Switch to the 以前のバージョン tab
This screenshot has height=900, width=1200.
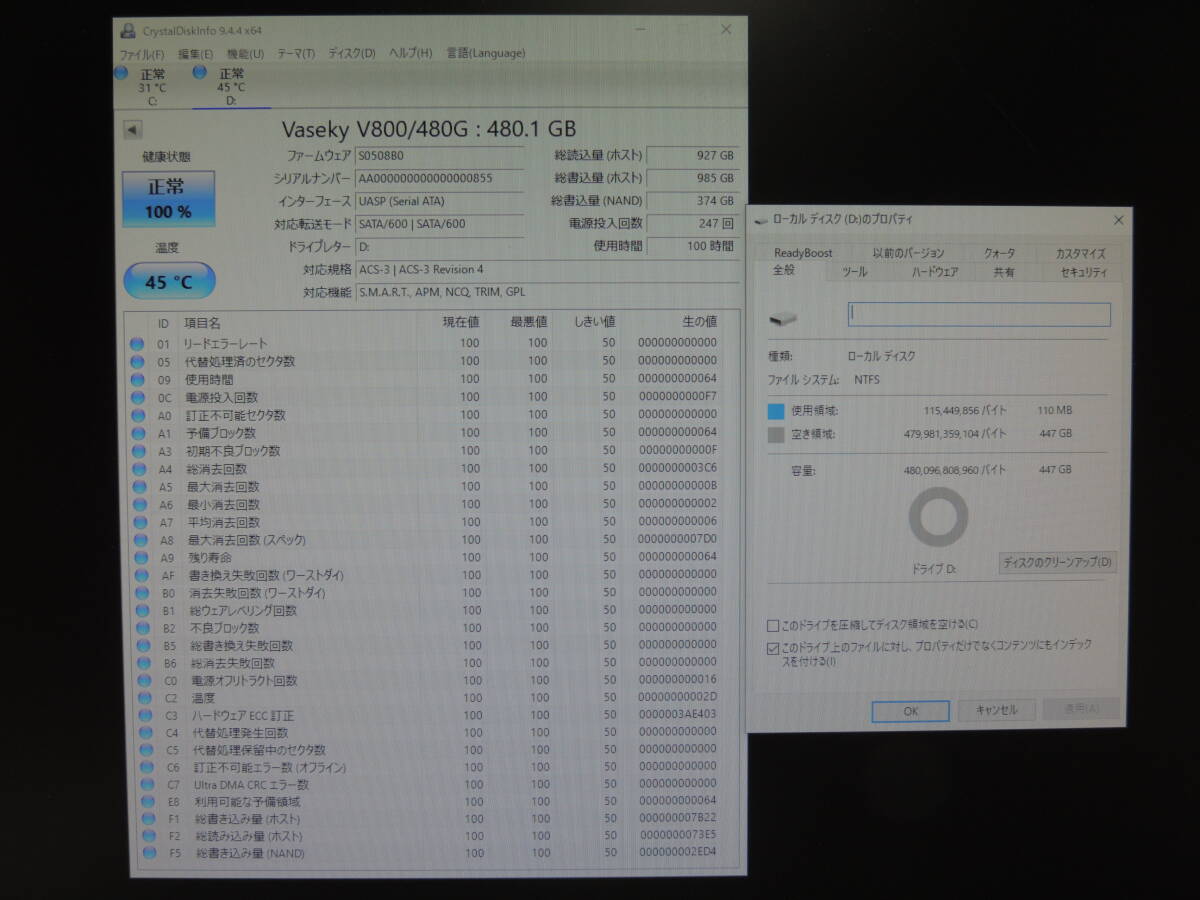coord(908,253)
